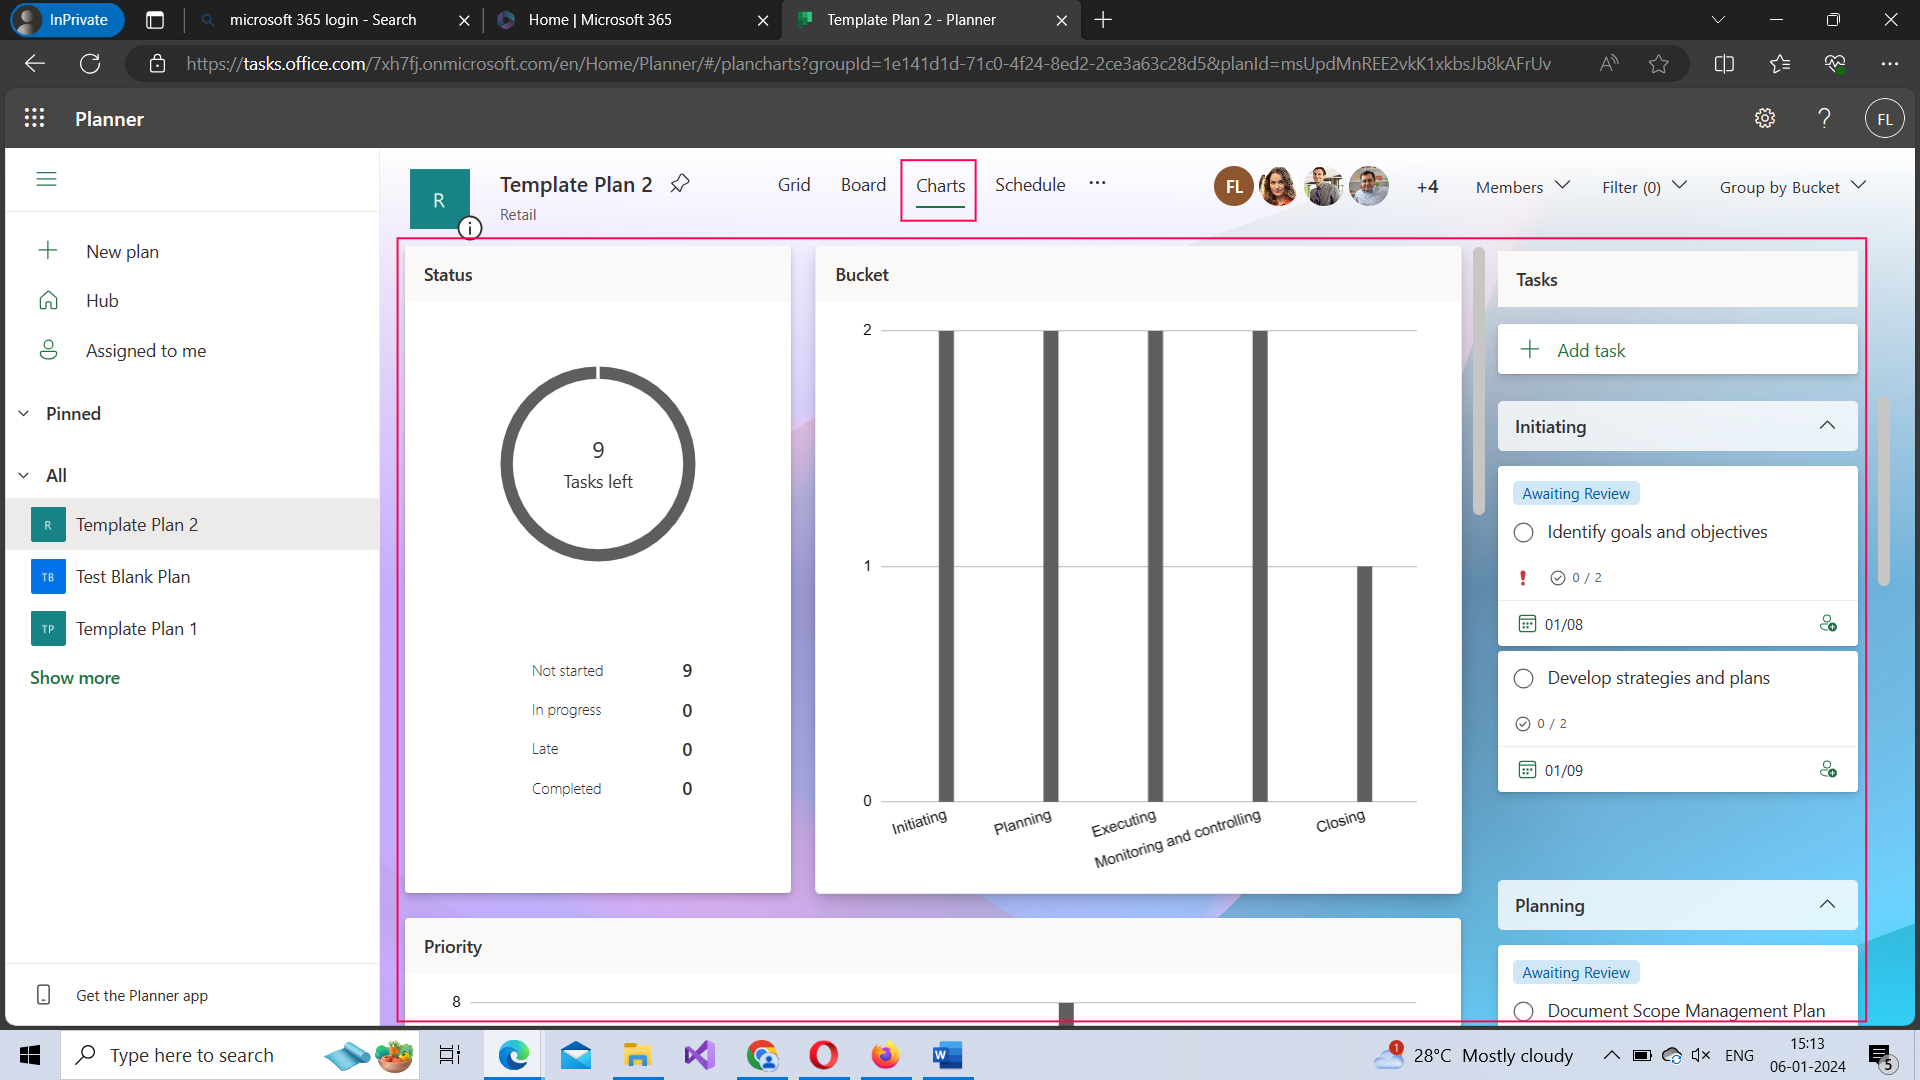Click Not started status legend row
Viewport: 1920px width, 1080px height.
click(611, 671)
